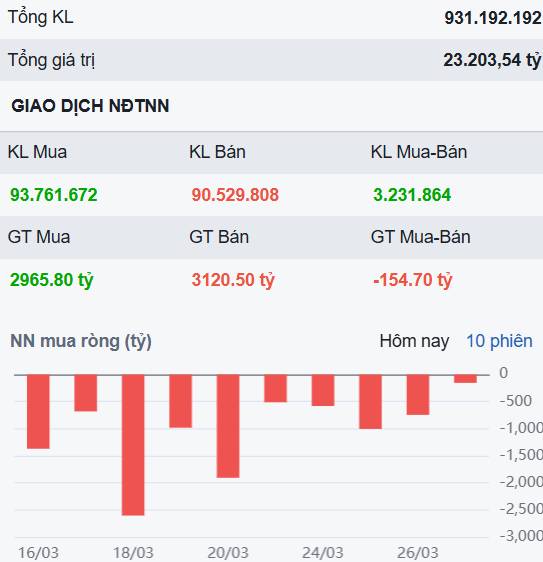Click the 16/03 red bar
Screen dimensions: 543x562
[38, 411]
